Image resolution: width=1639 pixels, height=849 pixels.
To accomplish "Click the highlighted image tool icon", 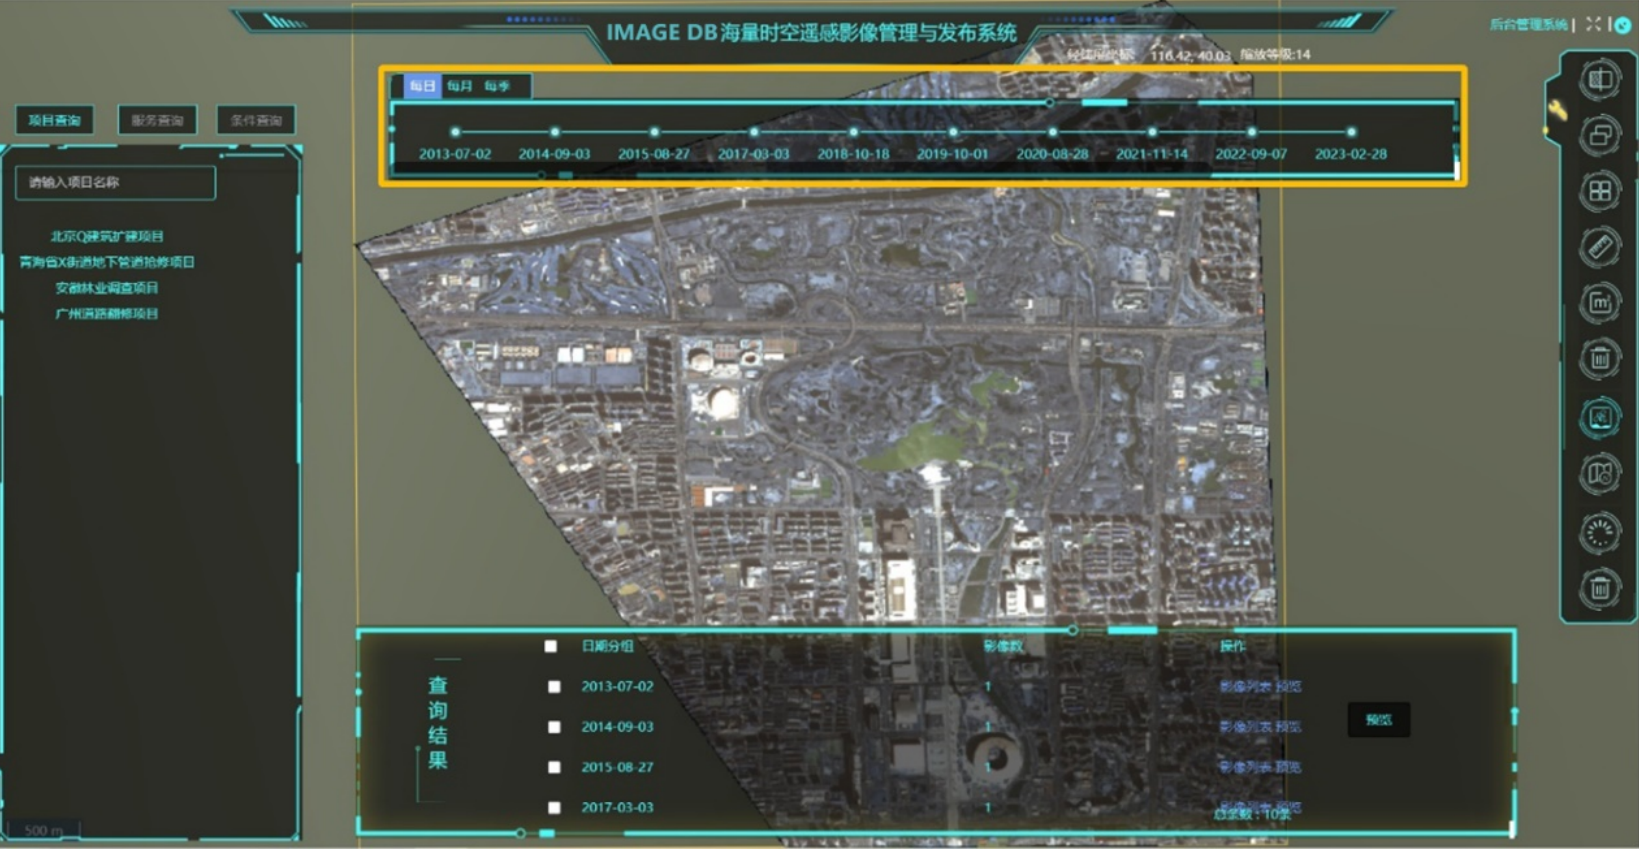I will [1599, 417].
